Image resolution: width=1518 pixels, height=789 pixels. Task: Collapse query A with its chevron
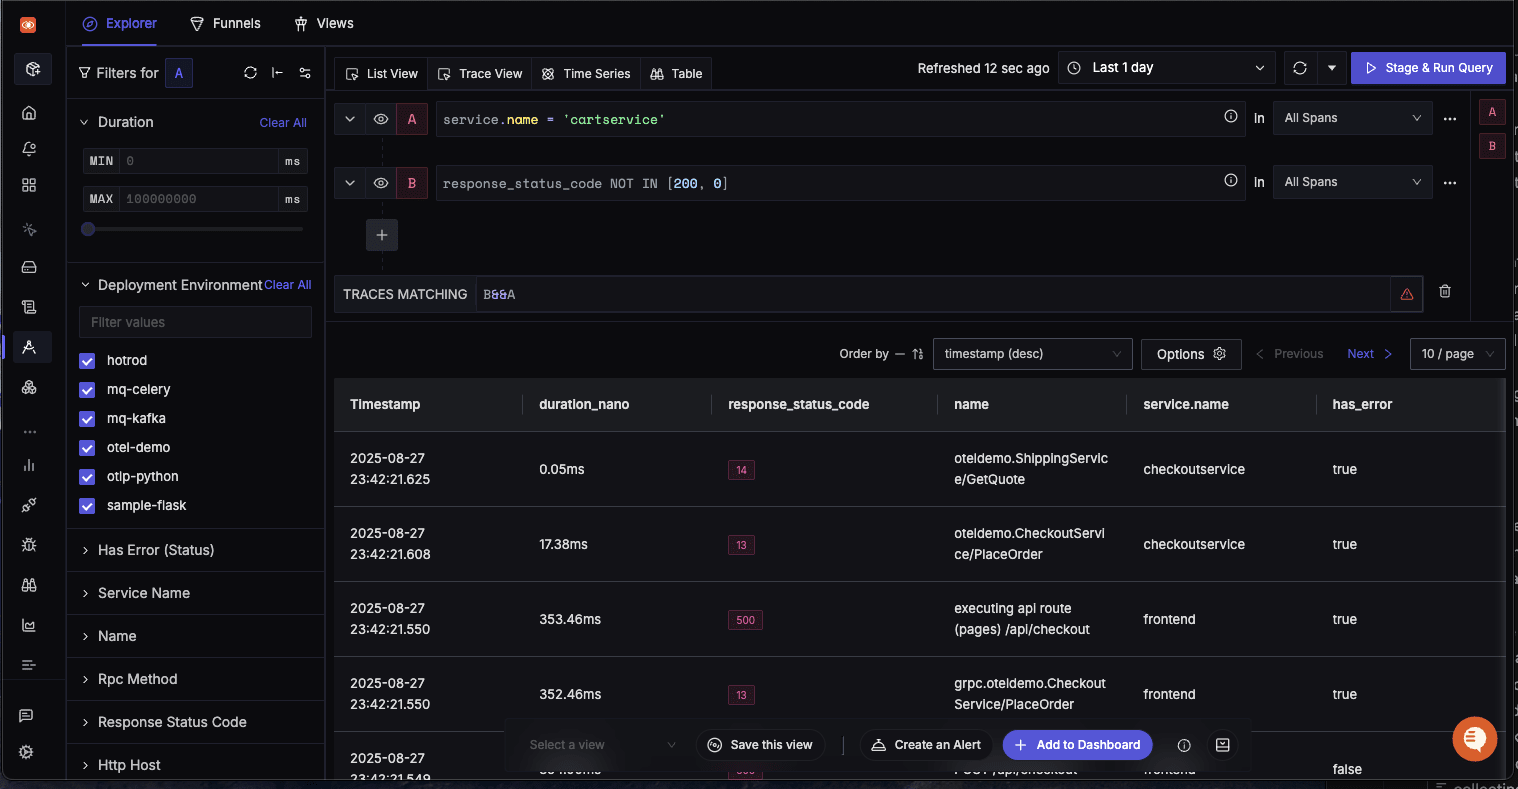click(x=350, y=119)
